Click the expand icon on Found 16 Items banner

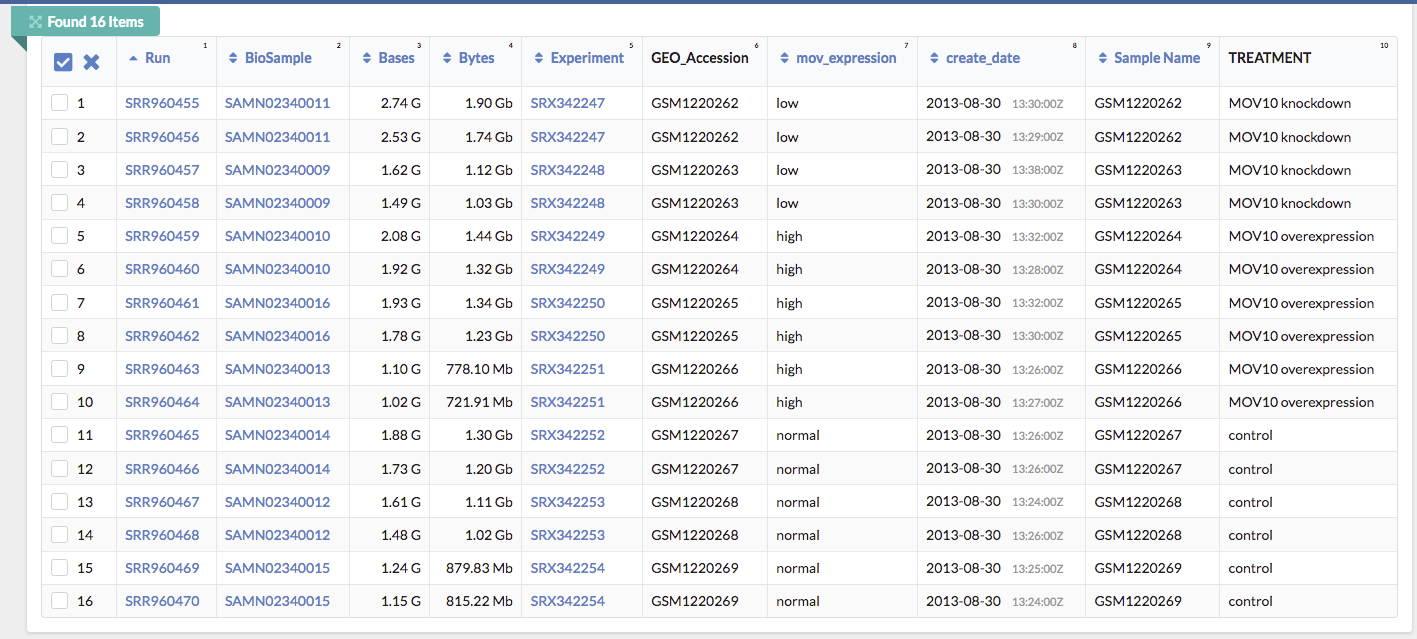click(36, 20)
